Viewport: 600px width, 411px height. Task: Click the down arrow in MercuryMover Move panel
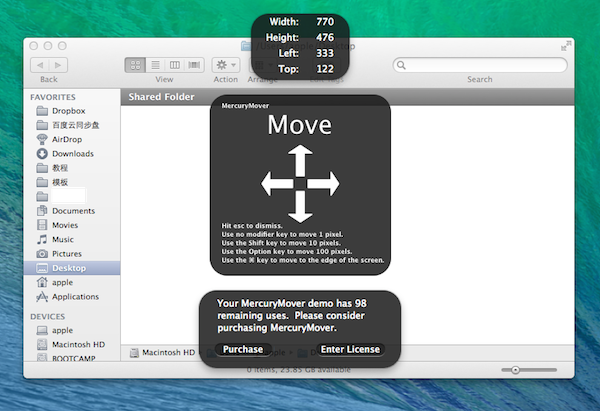(x=300, y=207)
